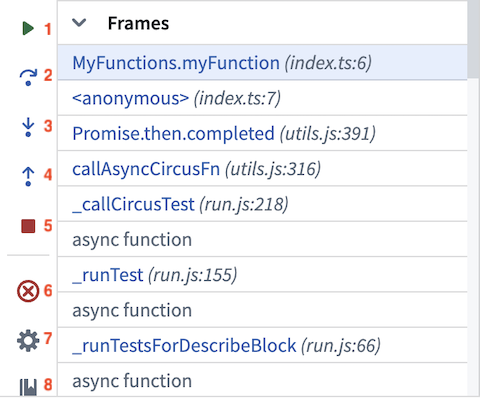Select the Step over debugger icon
Viewport: 480px width, 400px height.
pos(28,77)
